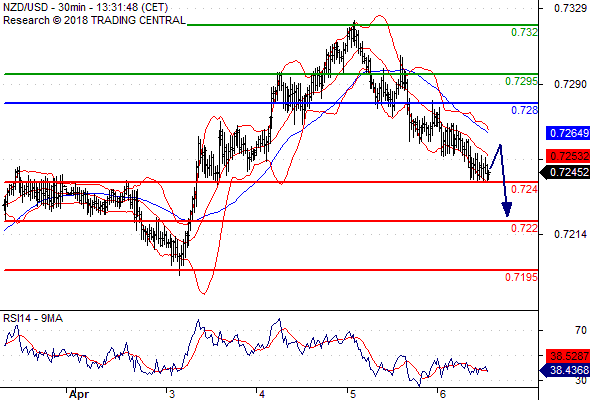Open the Trading Central research copyright text
Image resolution: width=590 pixels, height=400 pixels.
pos(94,20)
